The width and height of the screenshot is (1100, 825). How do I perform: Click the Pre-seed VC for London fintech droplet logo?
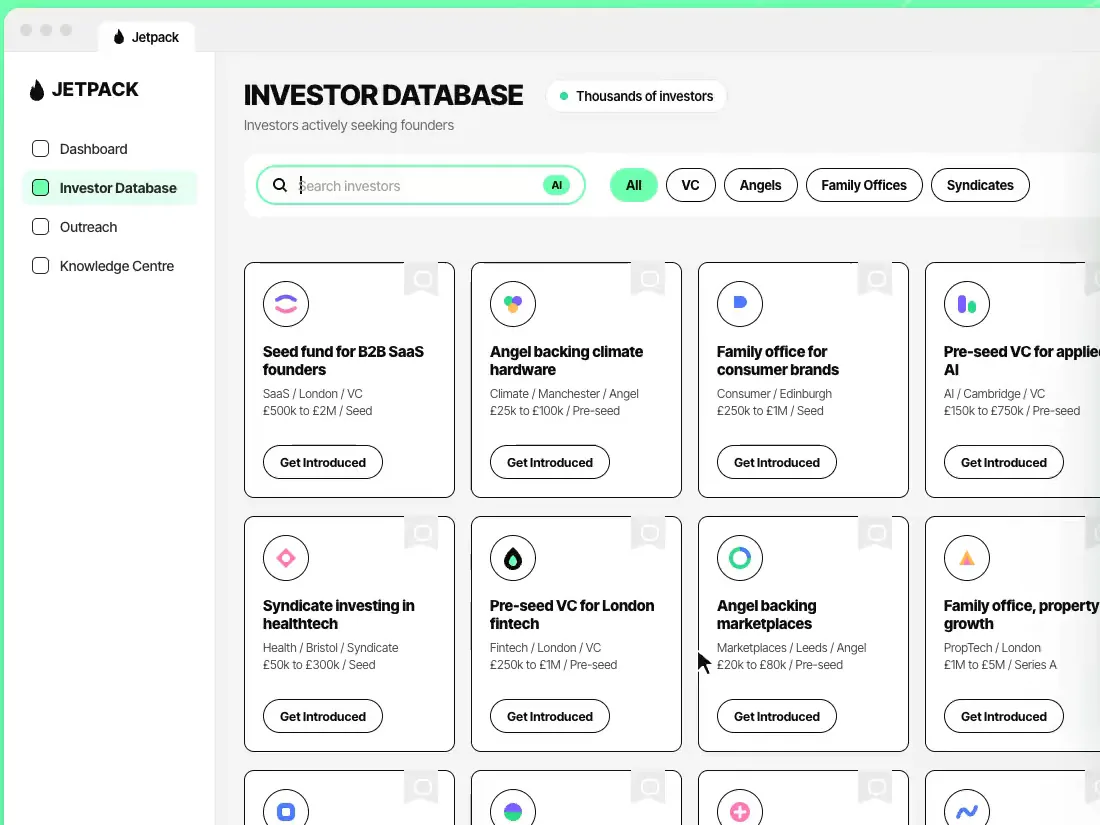point(513,558)
